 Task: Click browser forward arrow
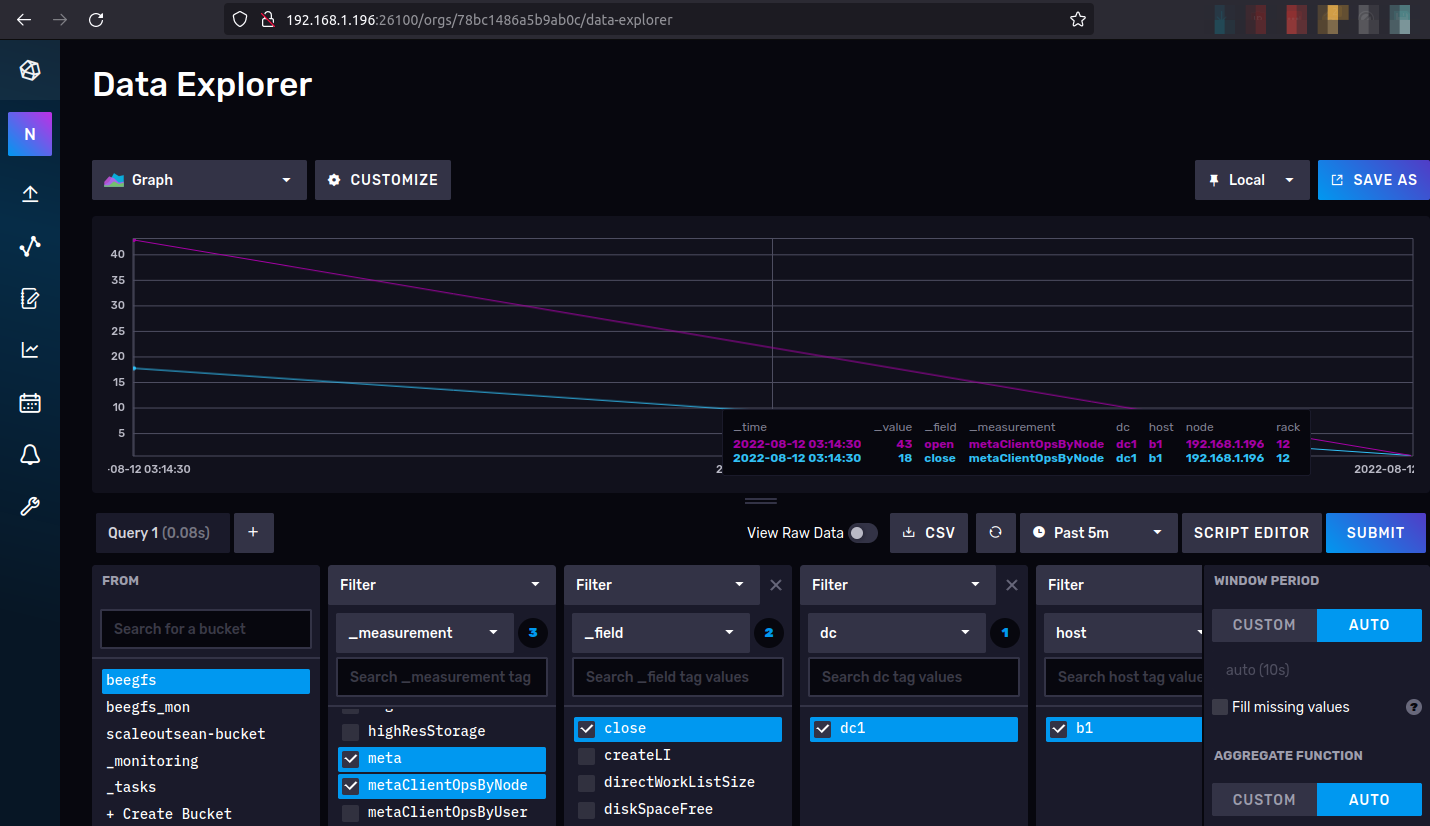(x=60, y=19)
